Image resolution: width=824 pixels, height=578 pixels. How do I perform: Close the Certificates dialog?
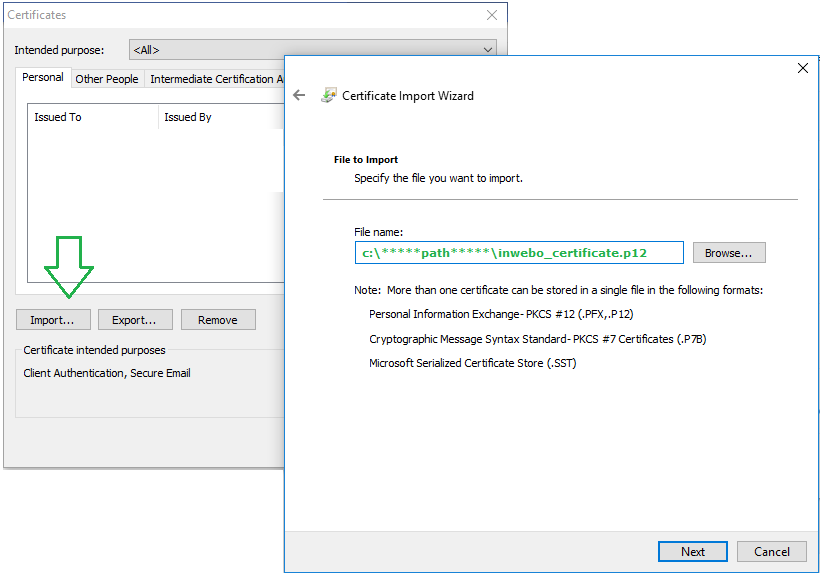coord(491,16)
